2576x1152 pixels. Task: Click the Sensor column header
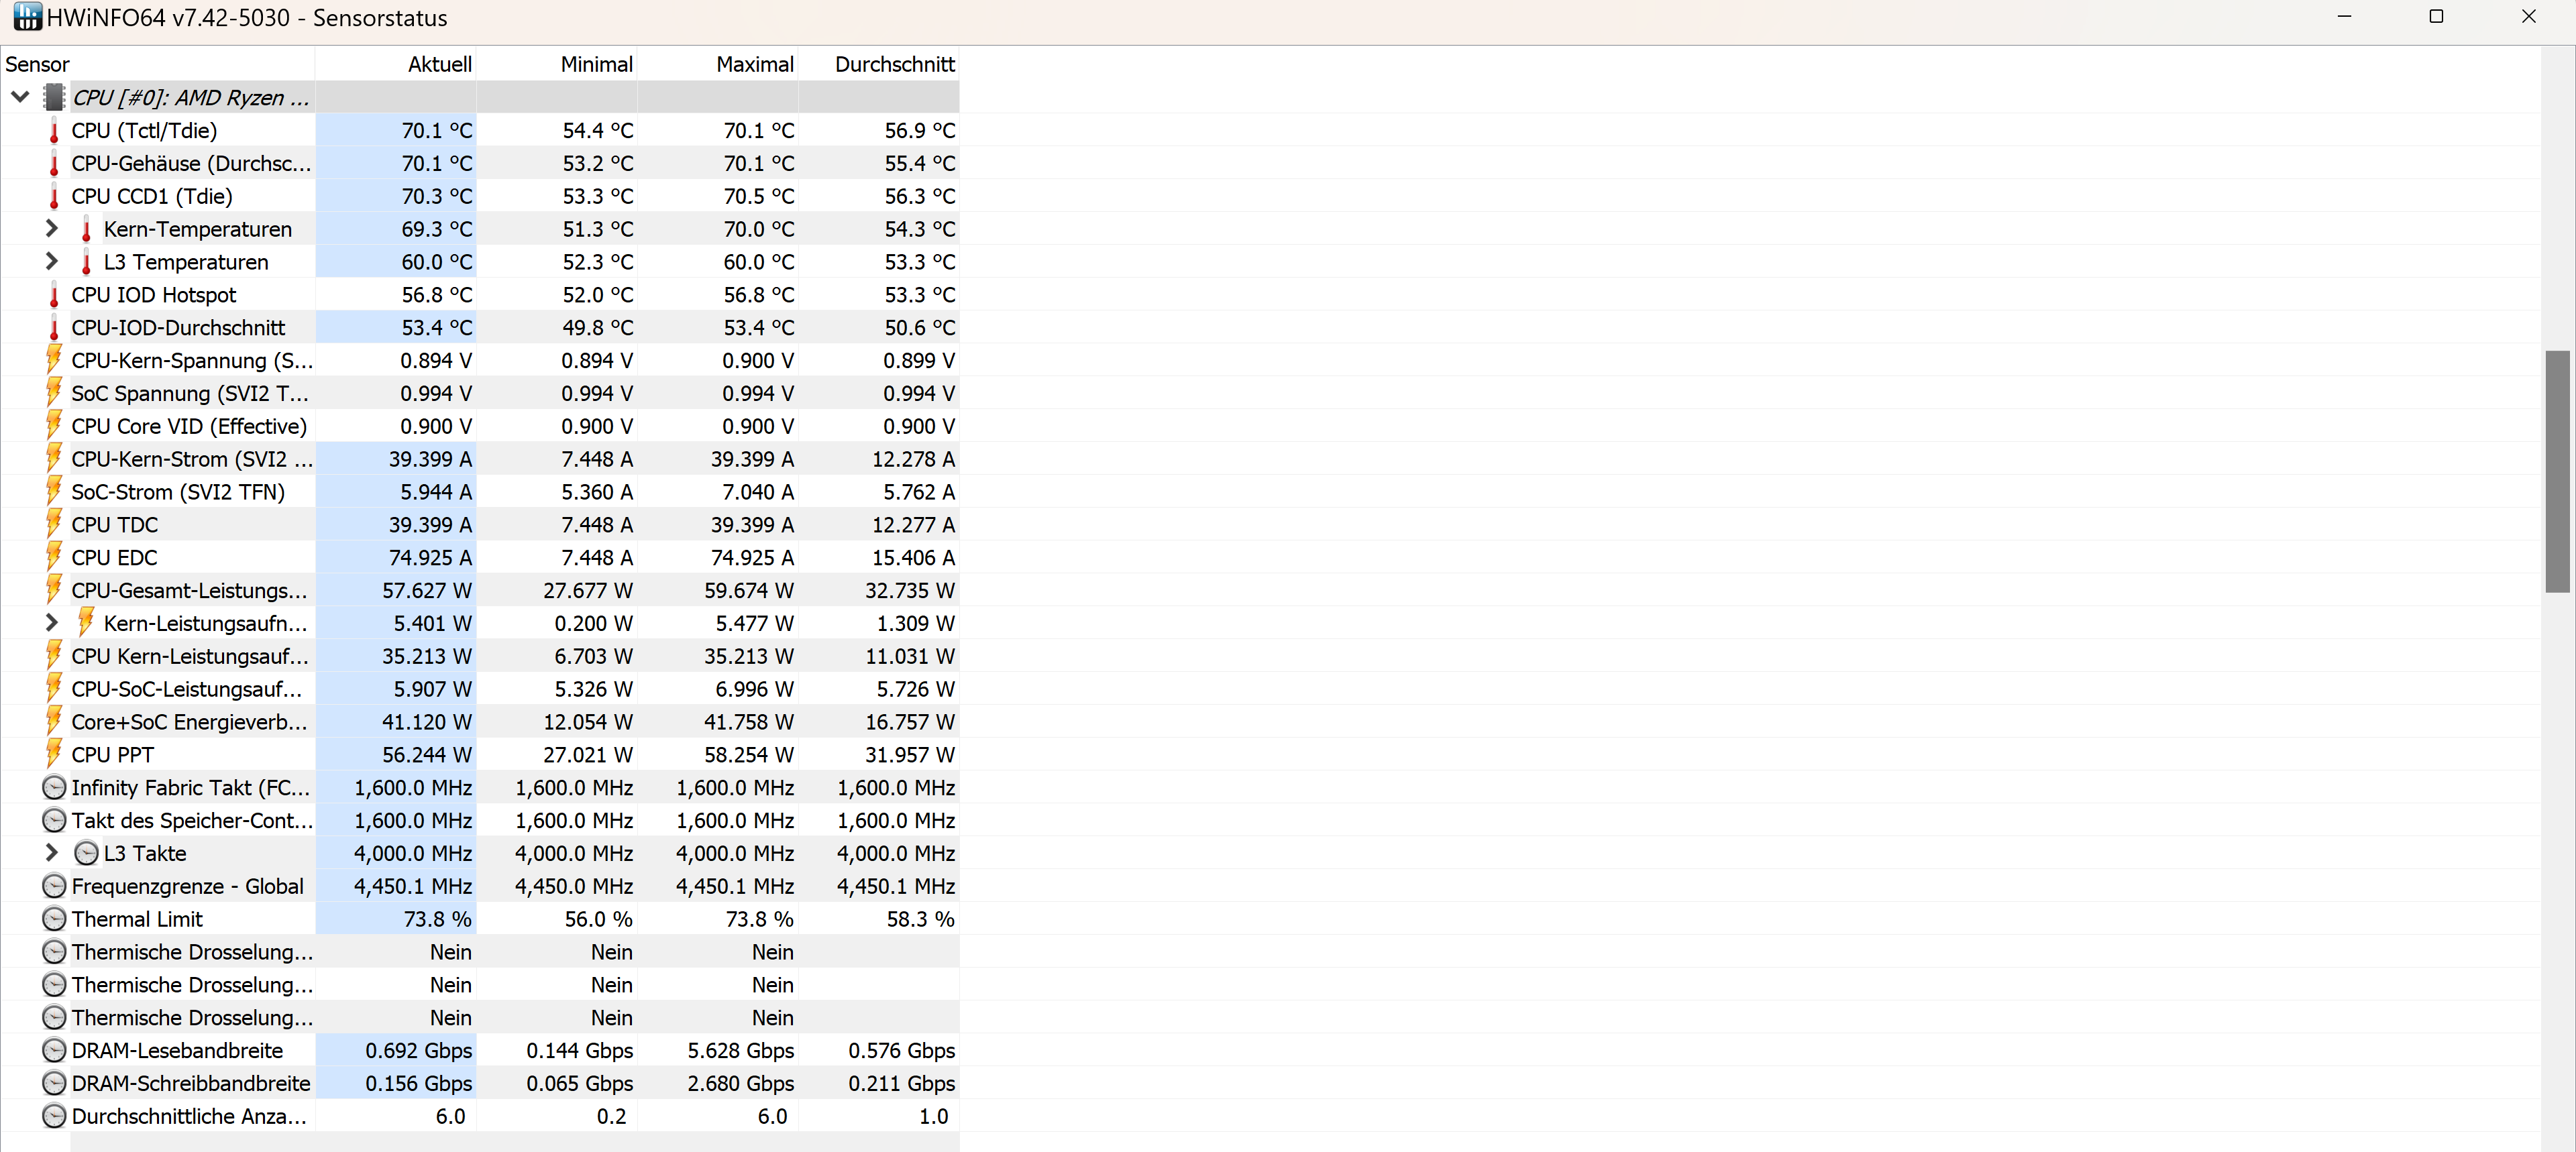coord(37,63)
